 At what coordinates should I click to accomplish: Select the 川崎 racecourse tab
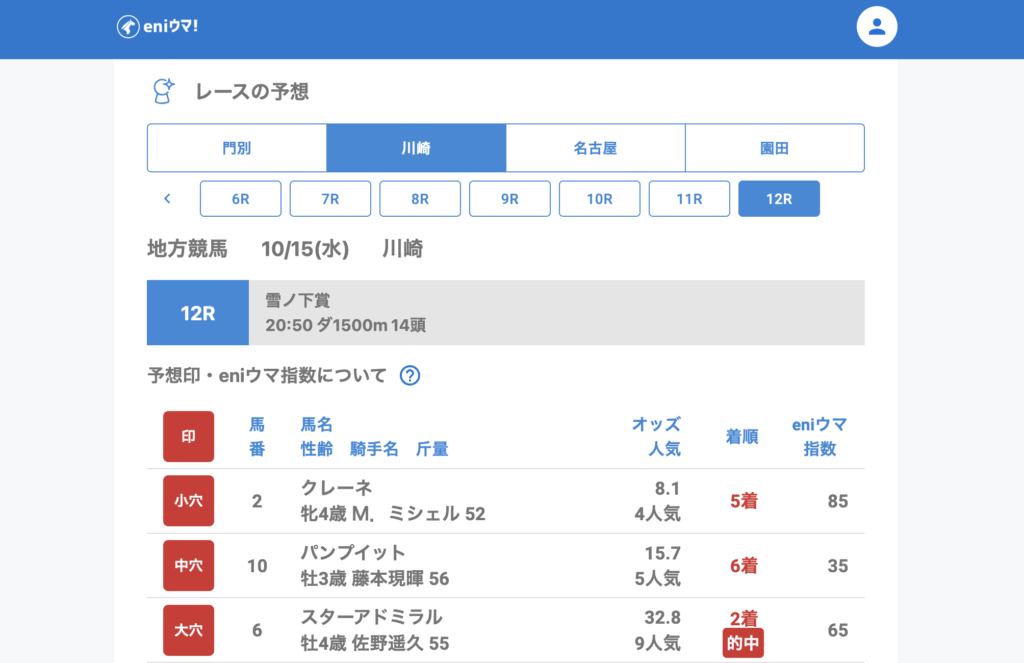(x=416, y=148)
